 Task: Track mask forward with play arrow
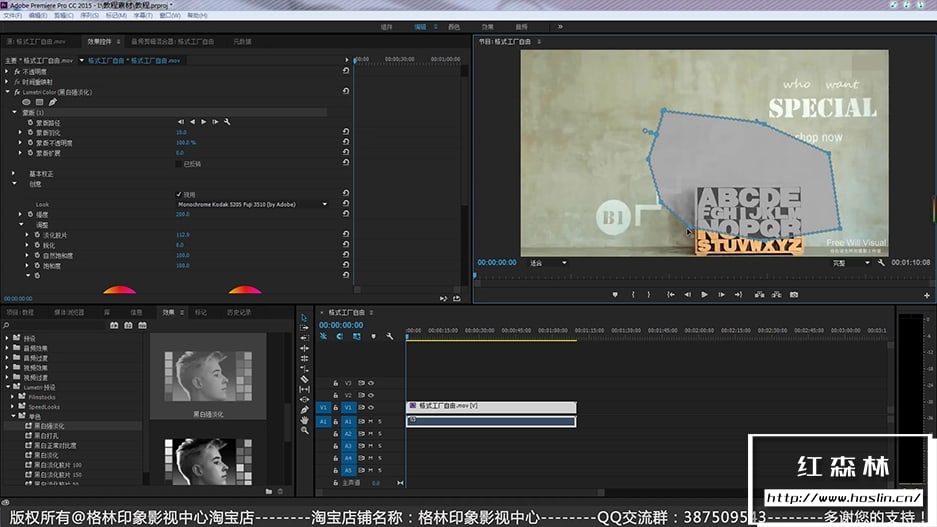click(204, 122)
